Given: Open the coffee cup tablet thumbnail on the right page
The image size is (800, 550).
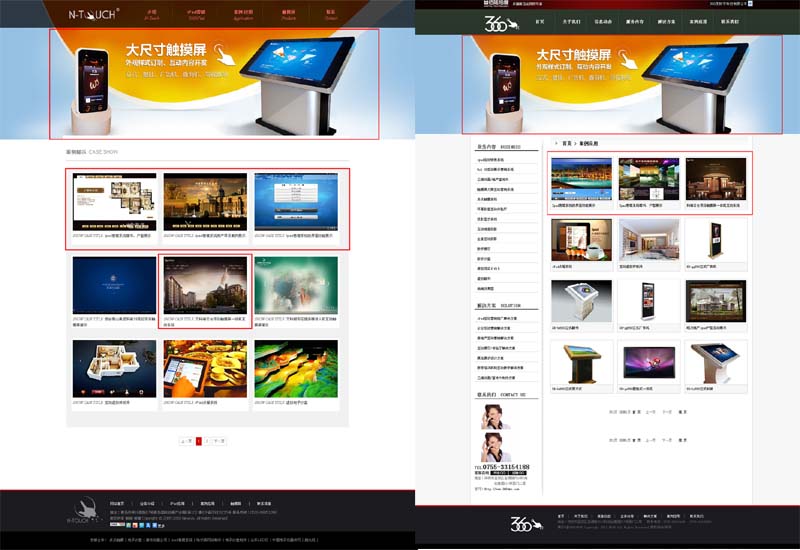Looking at the screenshot, I should (579, 240).
